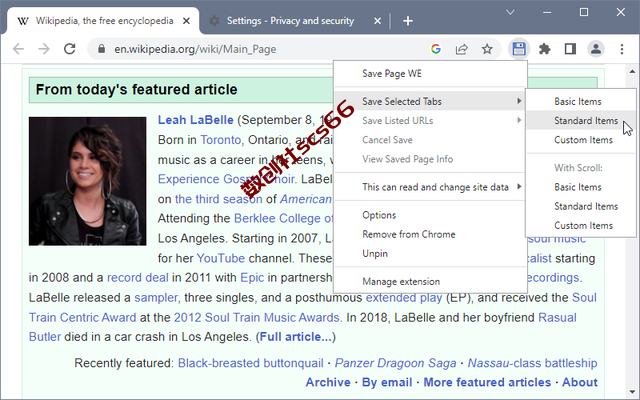The image size is (640, 400).
Task: Click the lock site info icon
Action: click(x=102, y=49)
